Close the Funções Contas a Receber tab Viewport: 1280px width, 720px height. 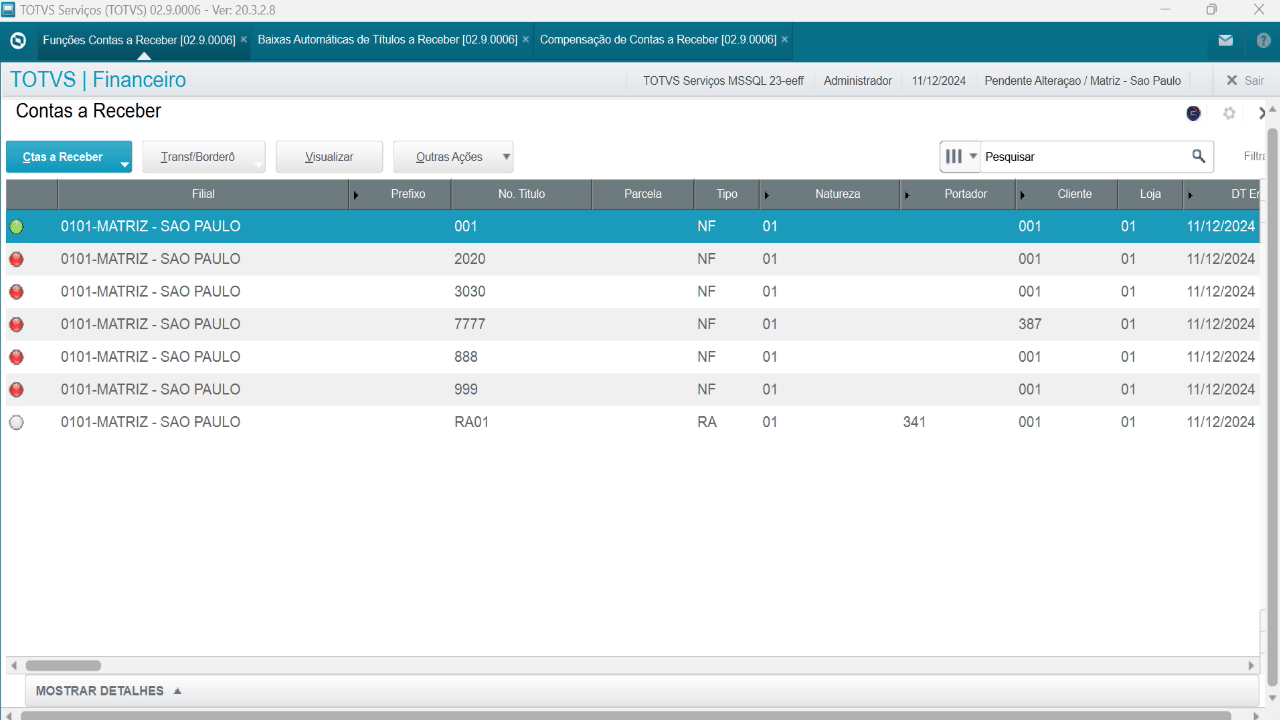point(244,40)
